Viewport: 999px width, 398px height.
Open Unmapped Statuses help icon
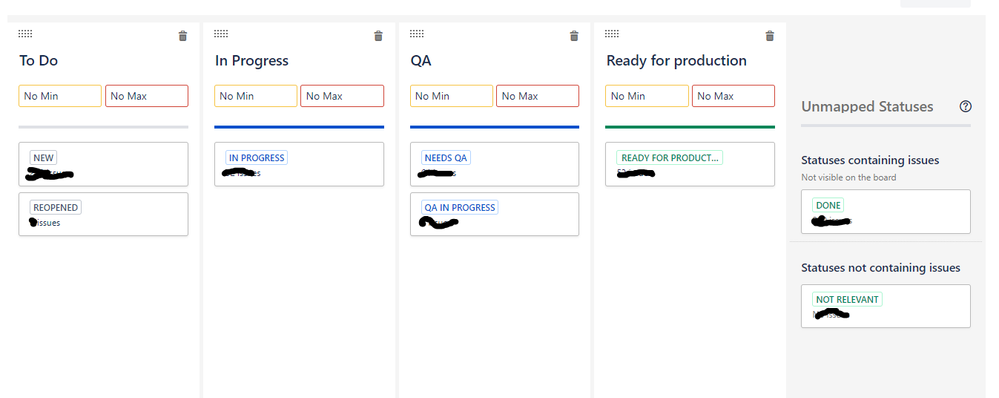[965, 106]
